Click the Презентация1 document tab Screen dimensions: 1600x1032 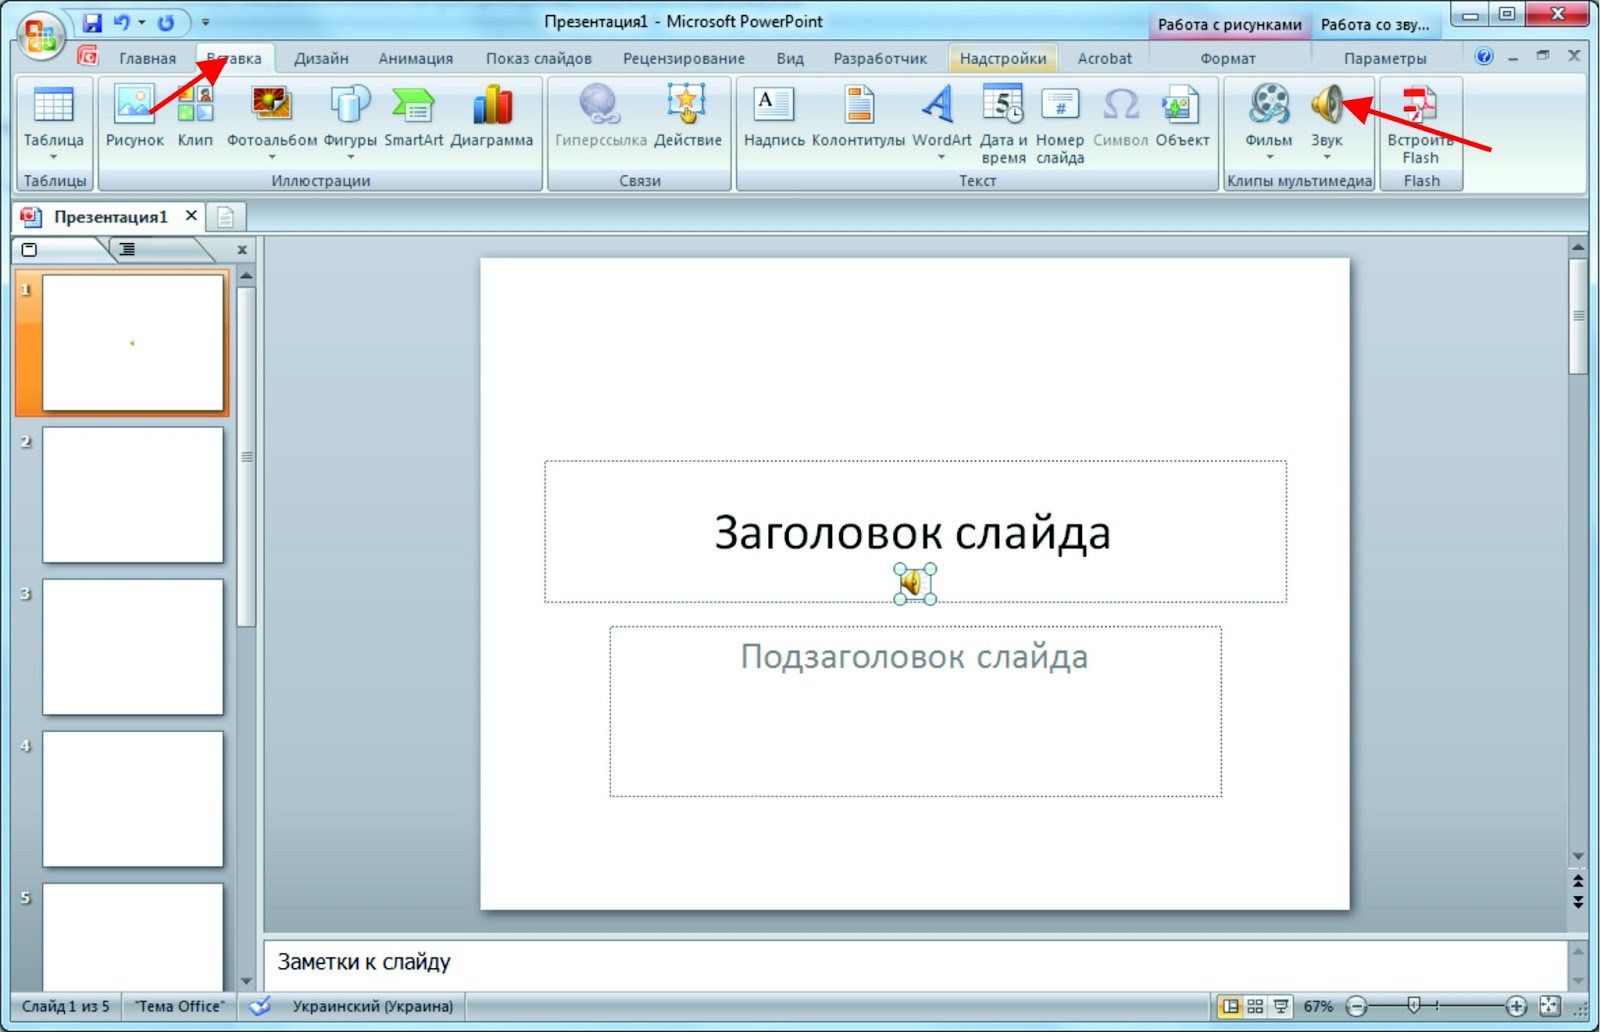pyautogui.click(x=110, y=216)
